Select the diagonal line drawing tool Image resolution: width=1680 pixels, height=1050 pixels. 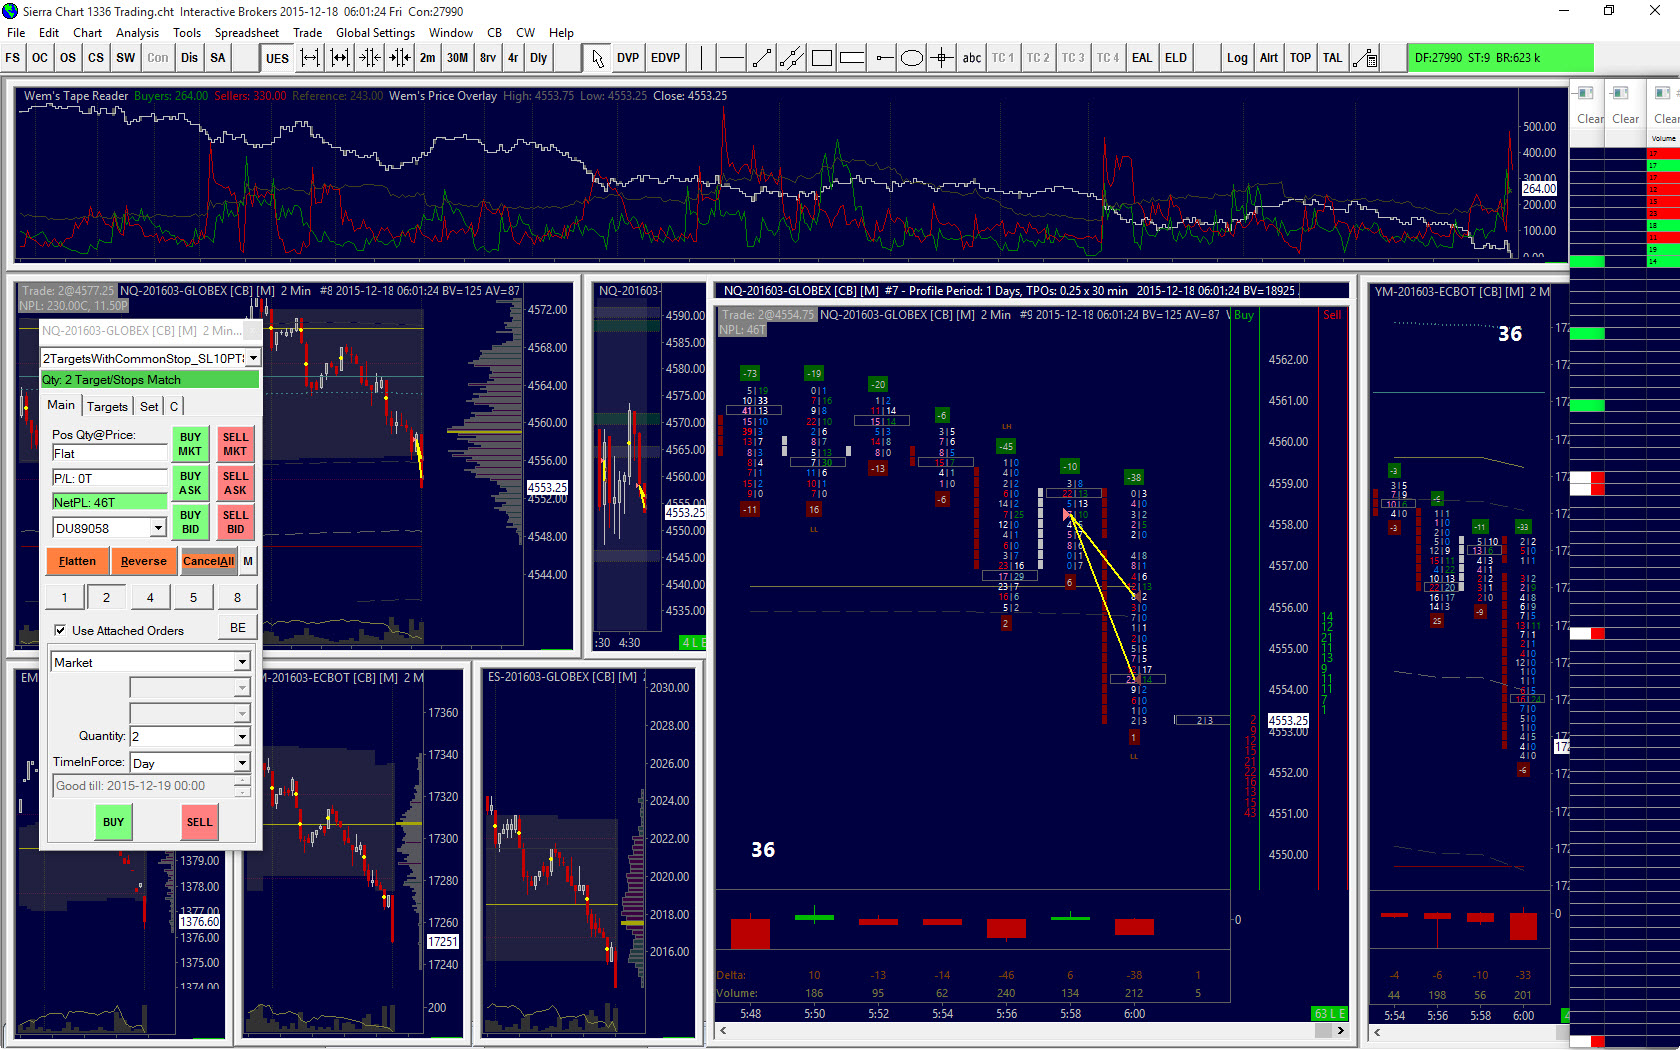point(762,58)
